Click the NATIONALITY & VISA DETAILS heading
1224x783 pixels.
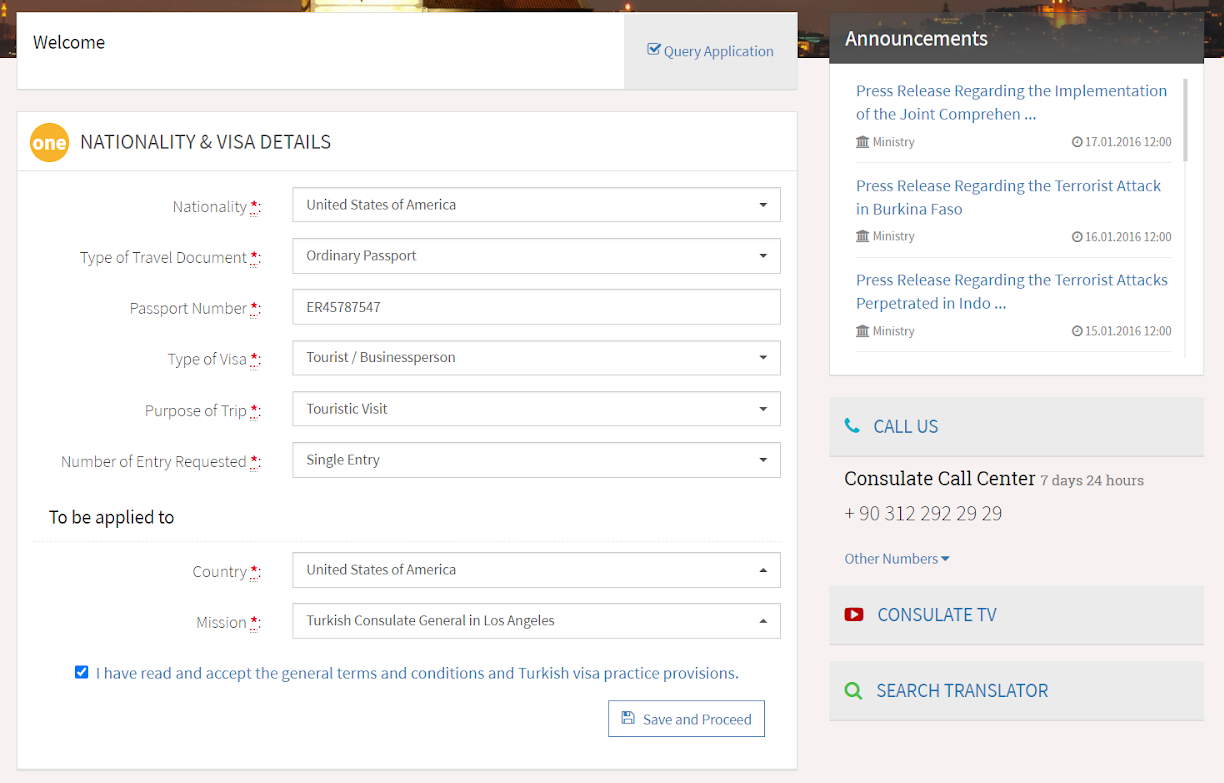click(x=205, y=142)
